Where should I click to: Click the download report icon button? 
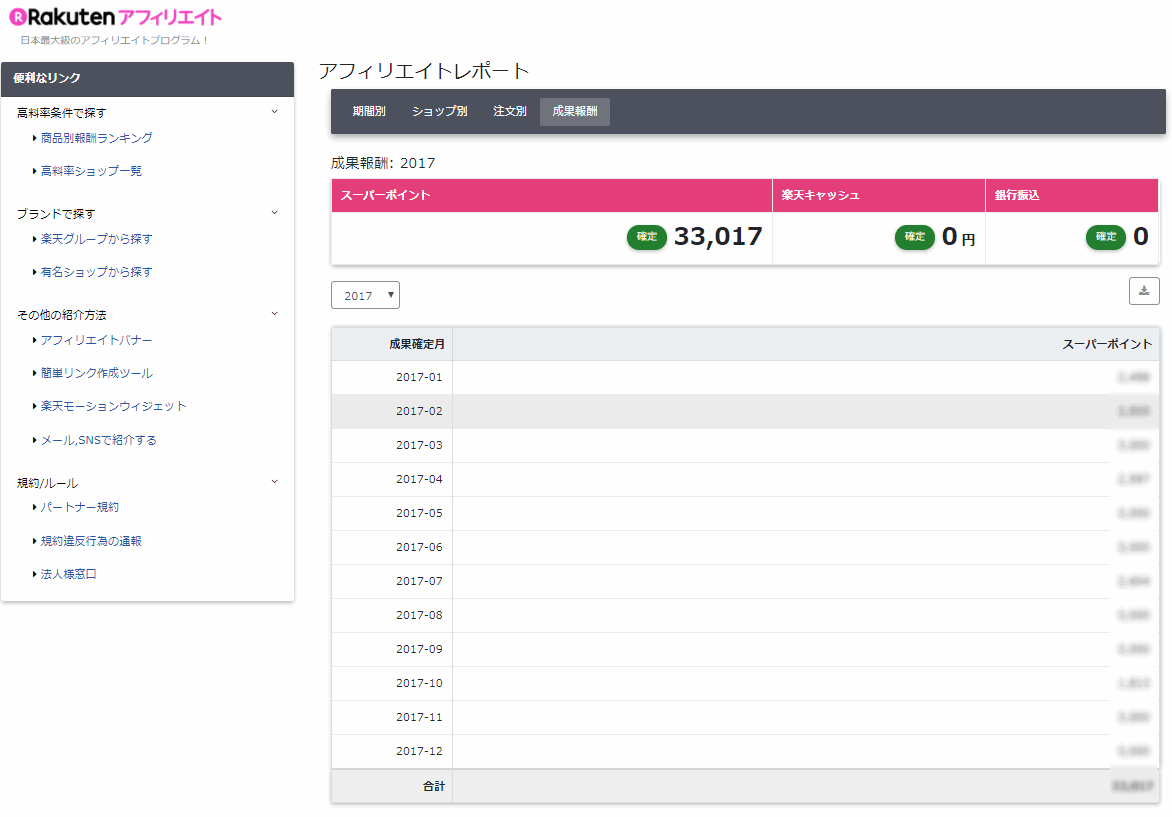point(1144,291)
